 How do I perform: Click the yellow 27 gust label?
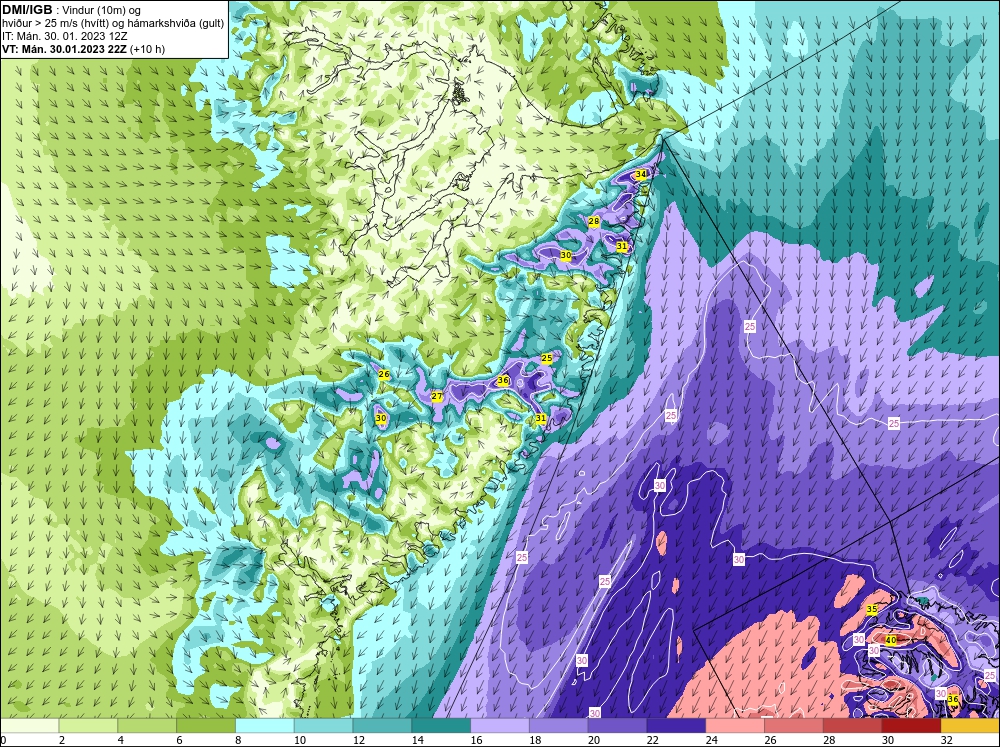tap(437, 396)
